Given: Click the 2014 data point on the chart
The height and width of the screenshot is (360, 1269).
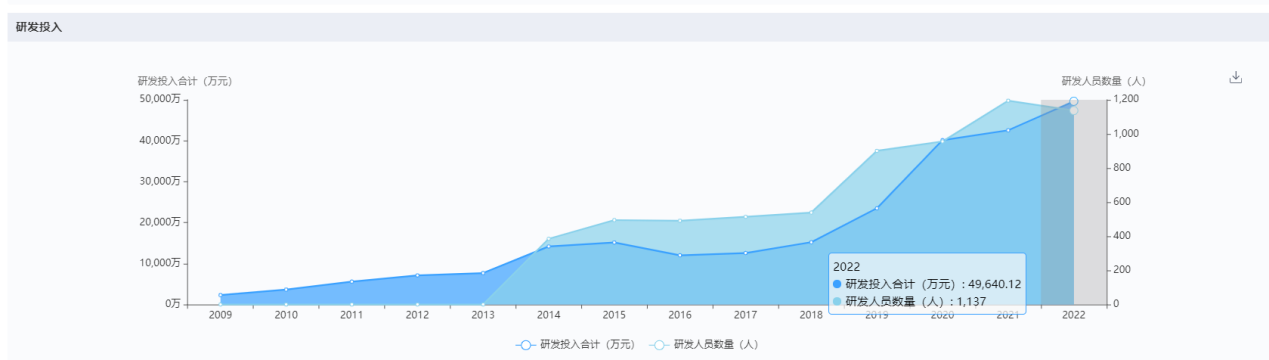Looking at the screenshot, I should [x=548, y=246].
